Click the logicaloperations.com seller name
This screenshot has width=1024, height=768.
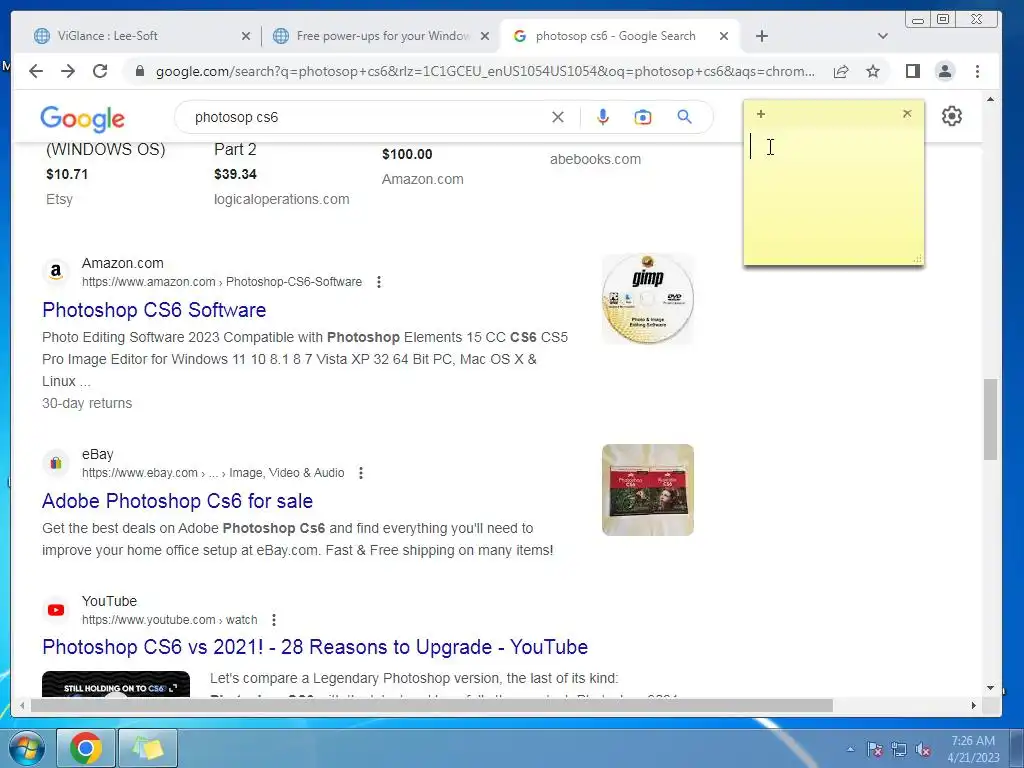coord(281,199)
